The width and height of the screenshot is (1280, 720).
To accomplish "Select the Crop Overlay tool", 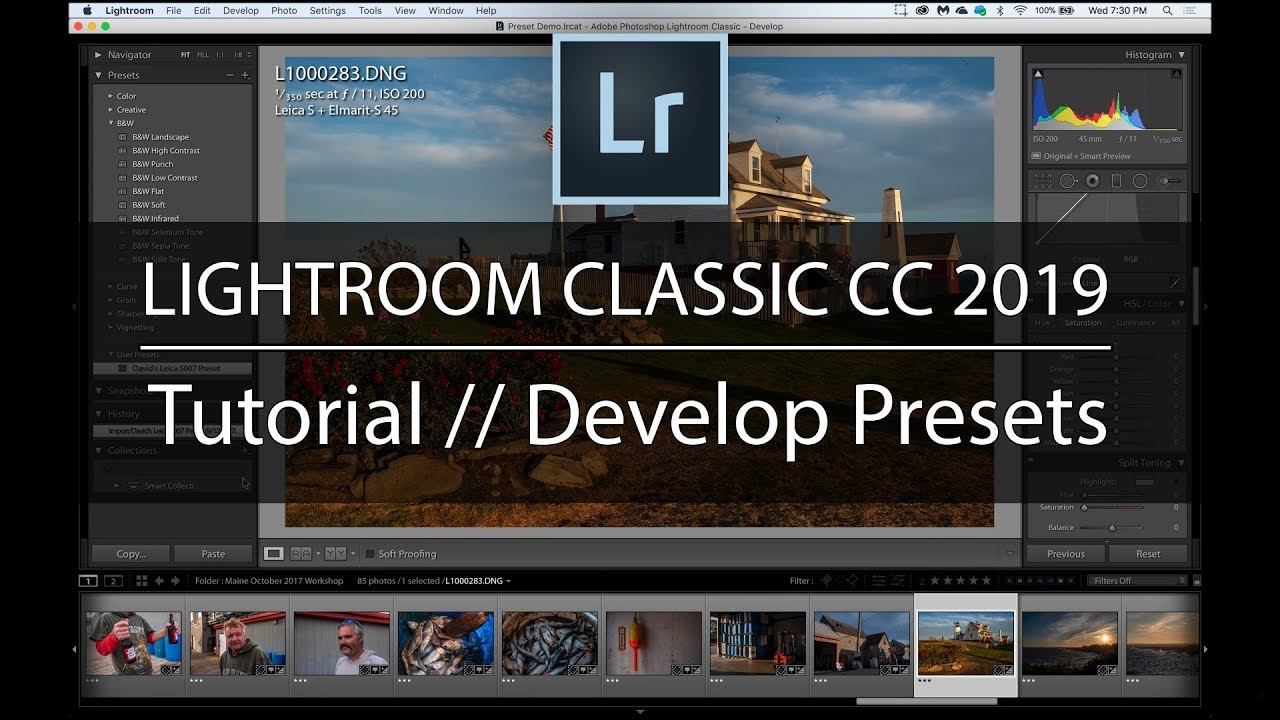I will 1043,181.
